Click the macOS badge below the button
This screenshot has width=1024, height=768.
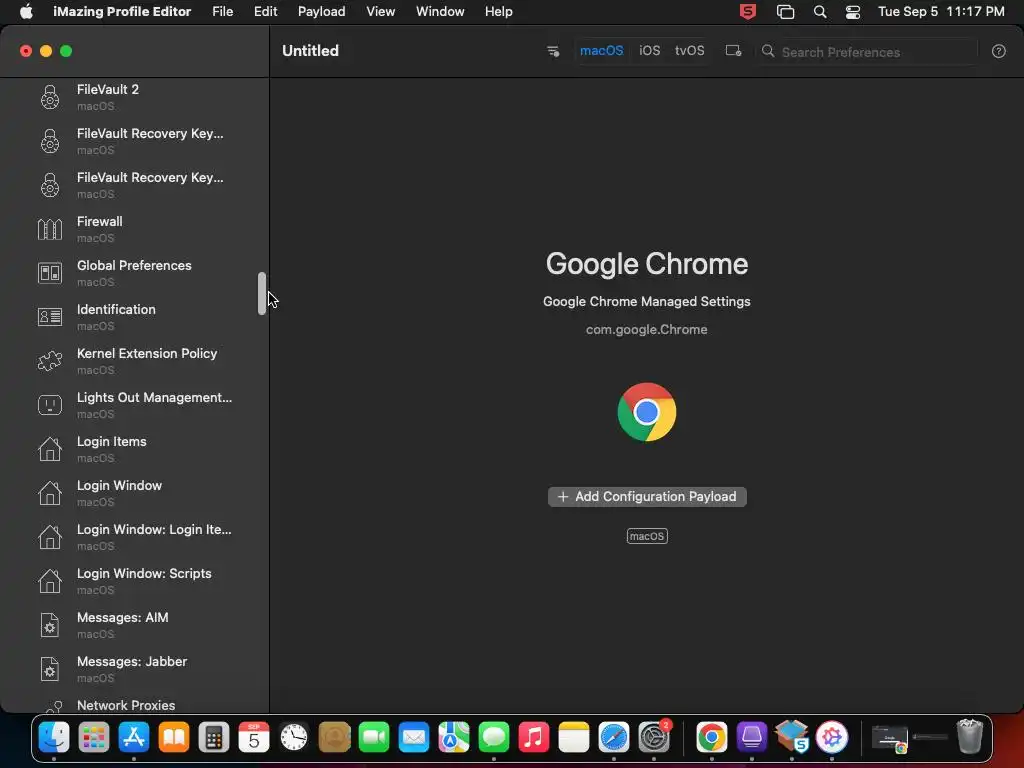click(647, 536)
